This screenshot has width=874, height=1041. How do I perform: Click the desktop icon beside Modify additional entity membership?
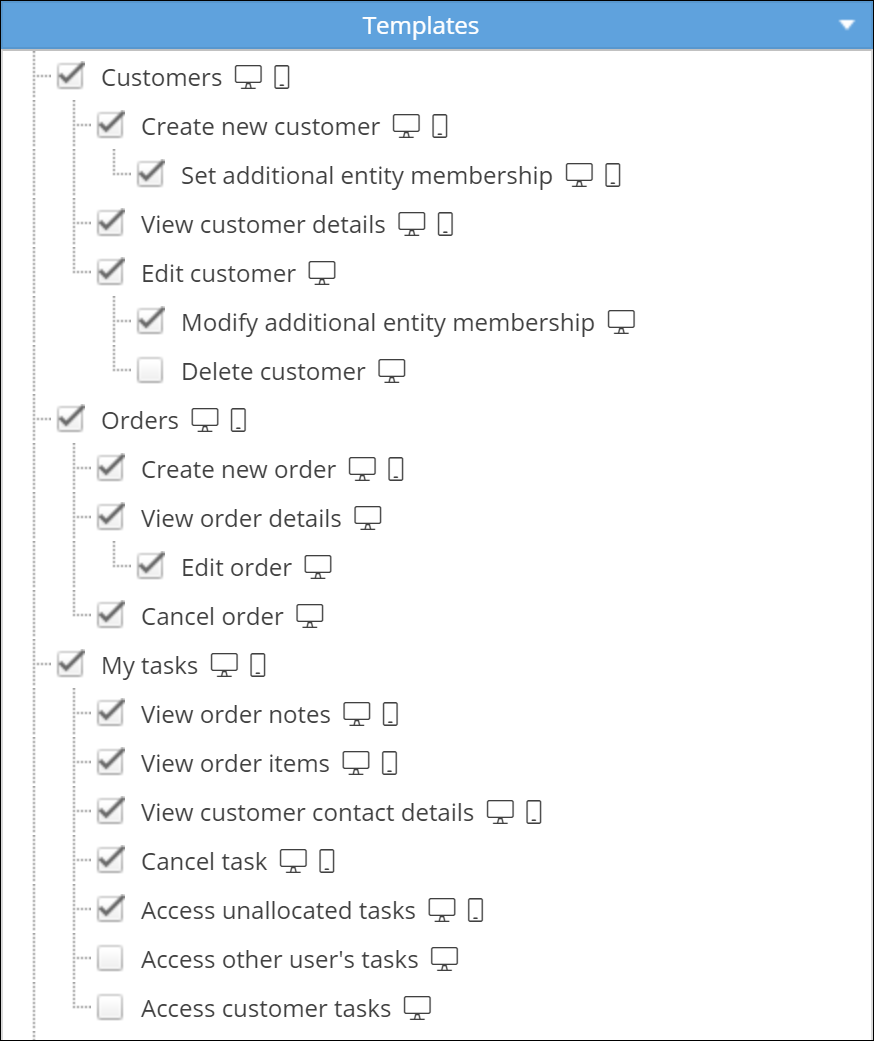point(622,322)
